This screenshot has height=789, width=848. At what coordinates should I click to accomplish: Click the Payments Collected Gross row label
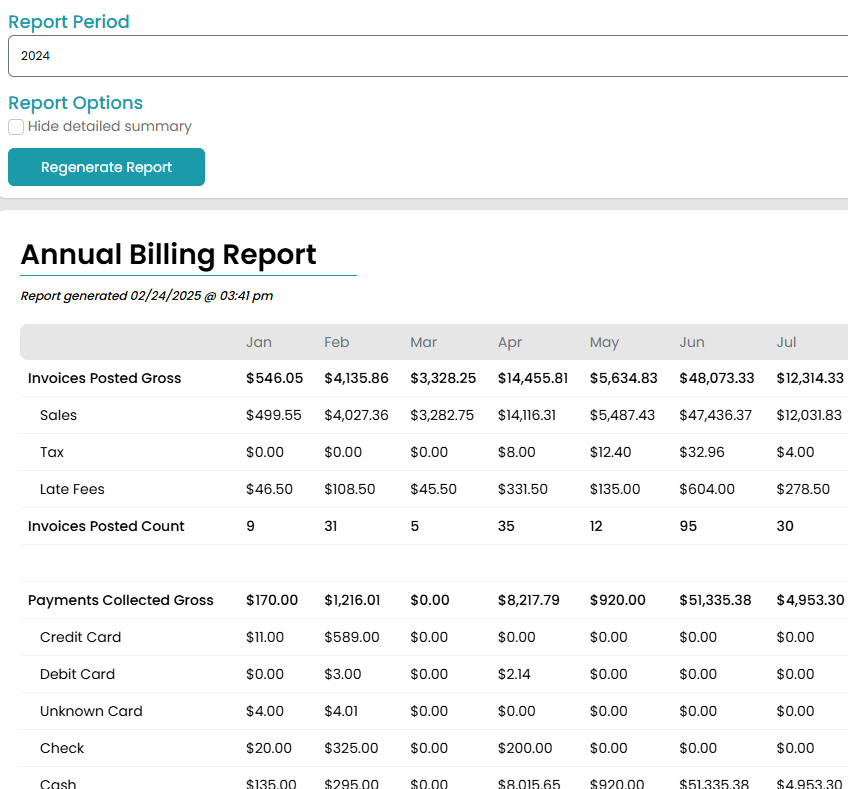coord(121,600)
